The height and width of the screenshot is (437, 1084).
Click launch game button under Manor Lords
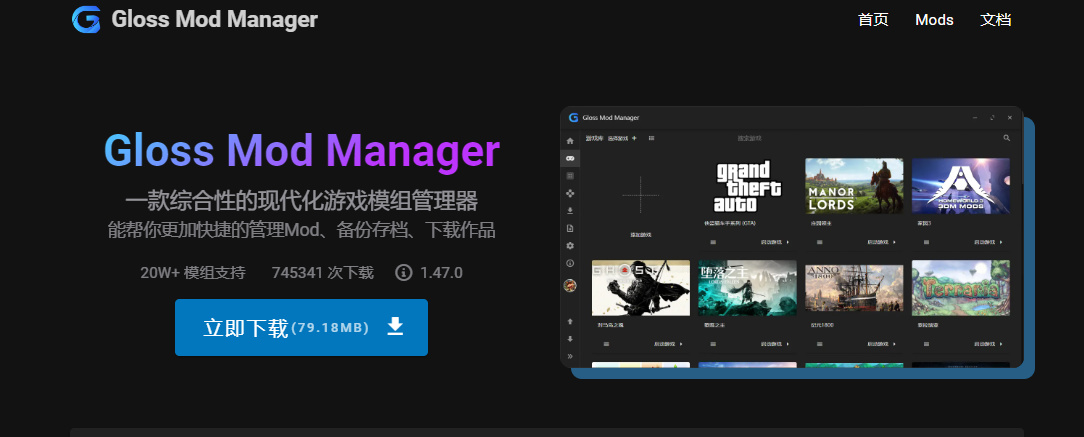881,243
